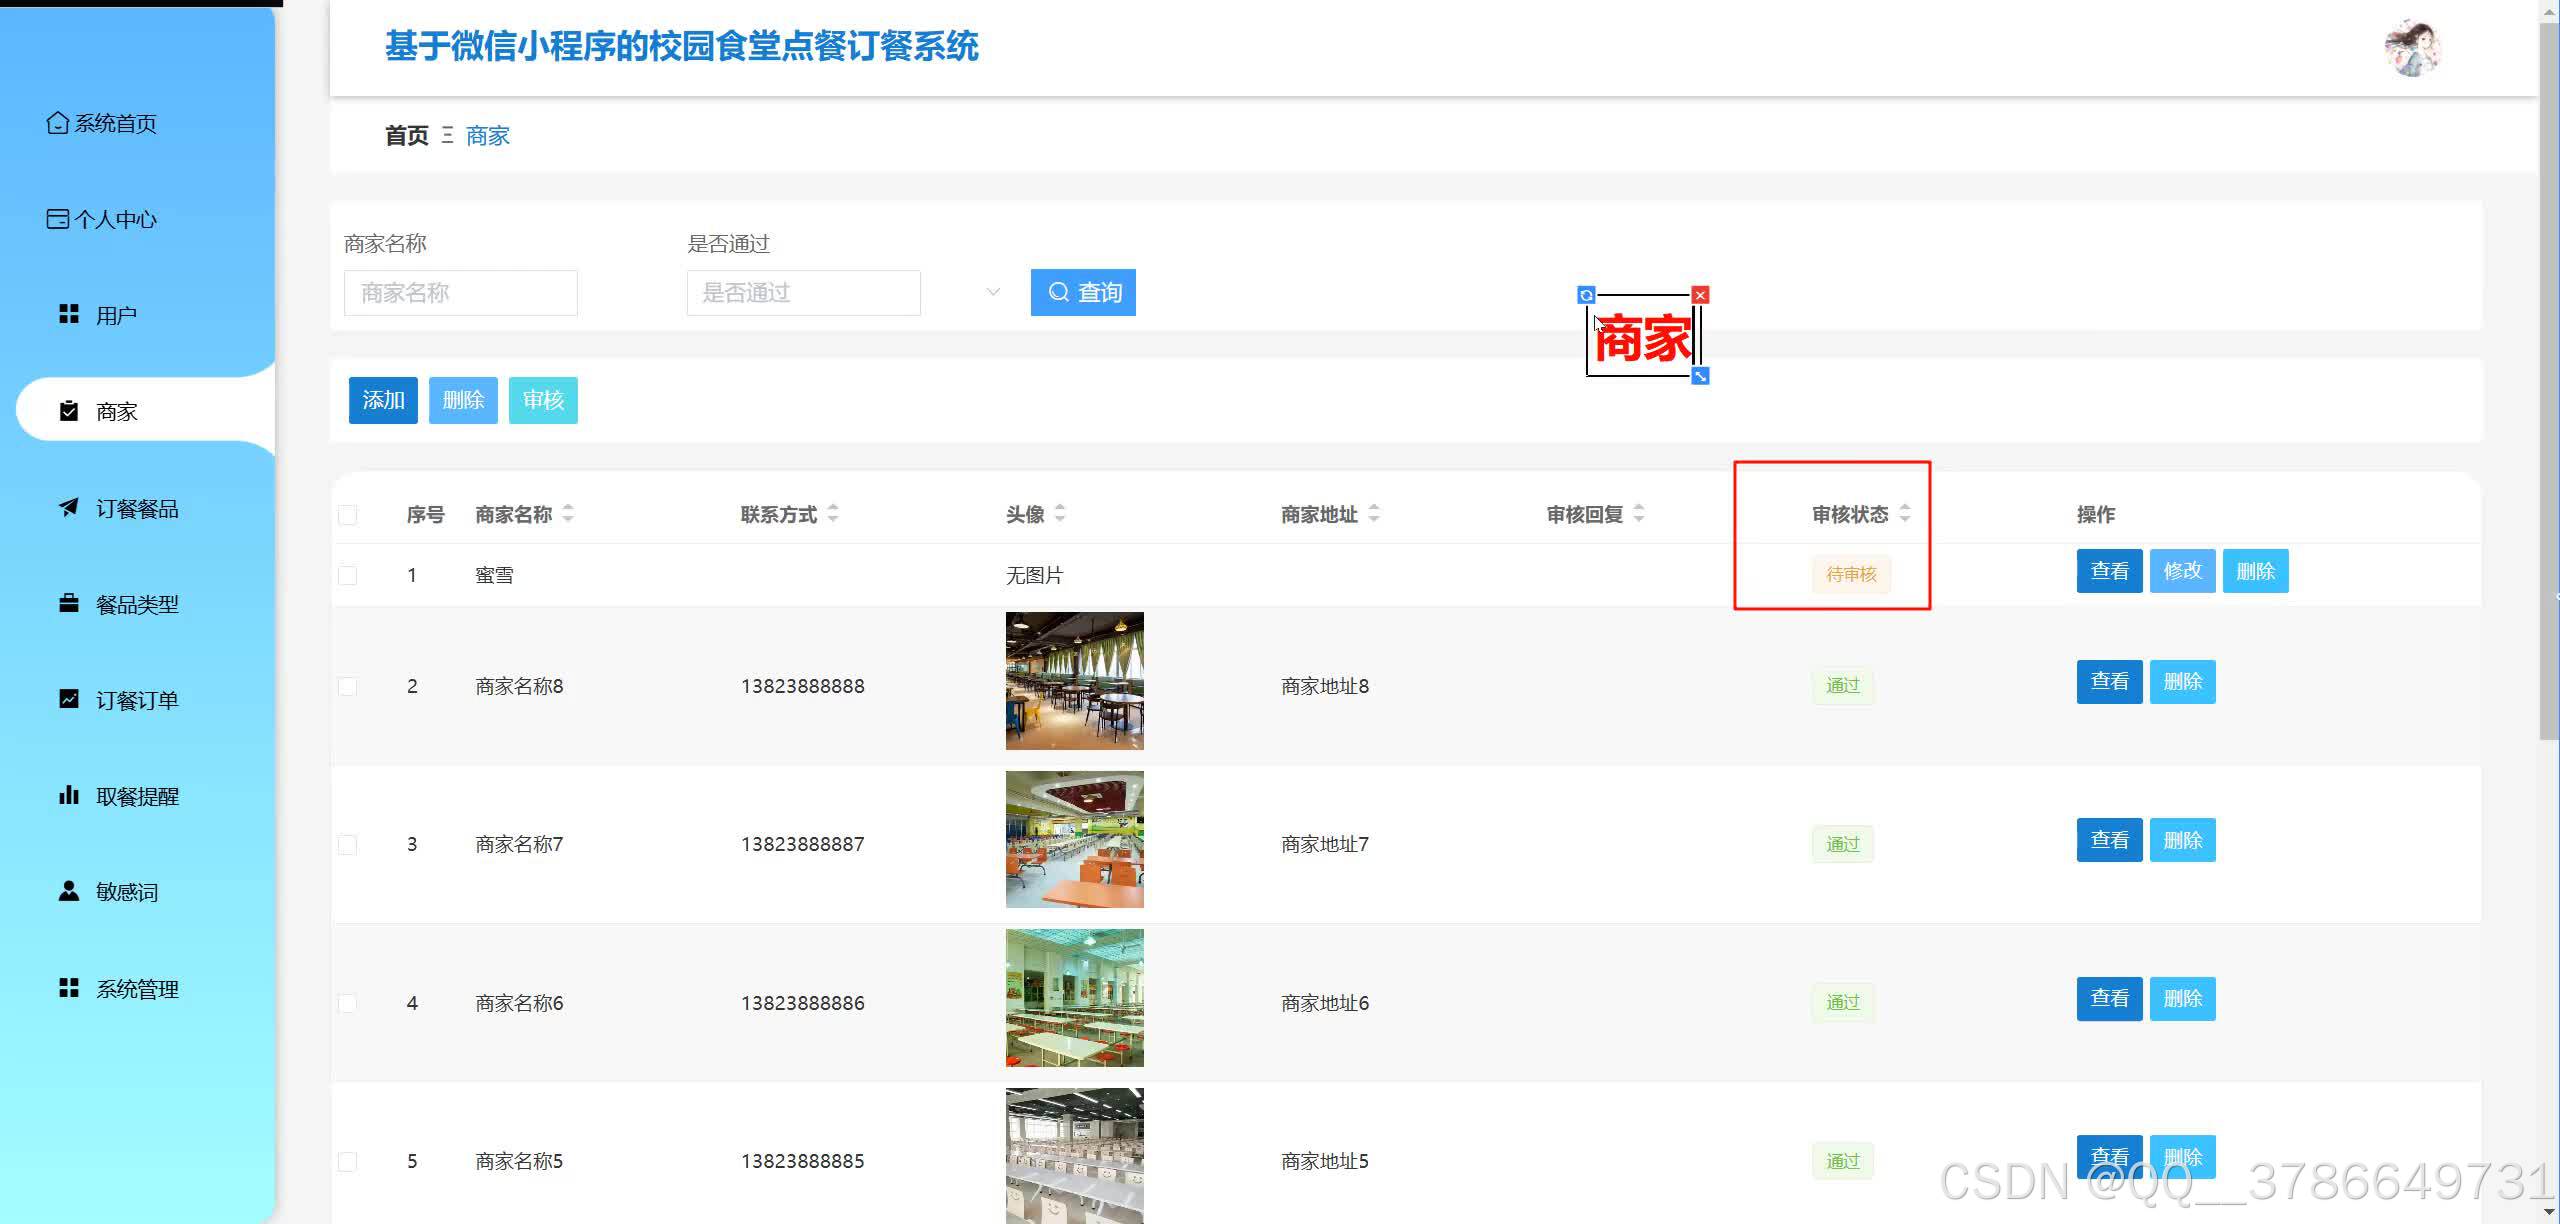Open the 是否通过 dropdown

[803, 292]
